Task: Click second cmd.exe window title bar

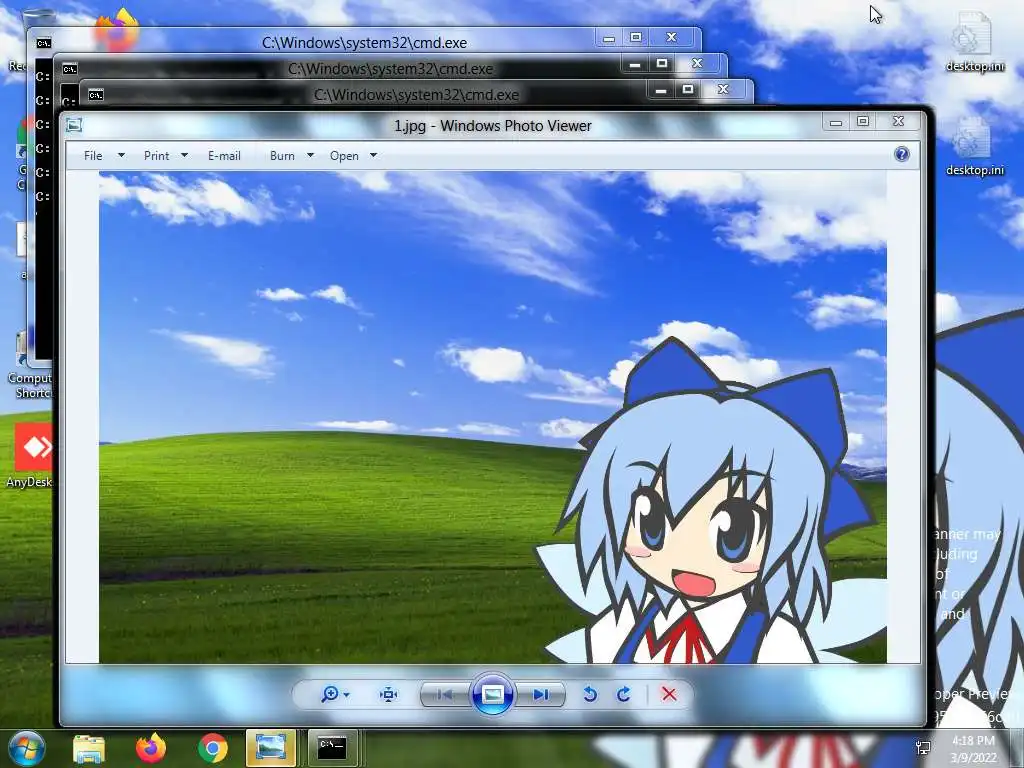Action: point(391,69)
